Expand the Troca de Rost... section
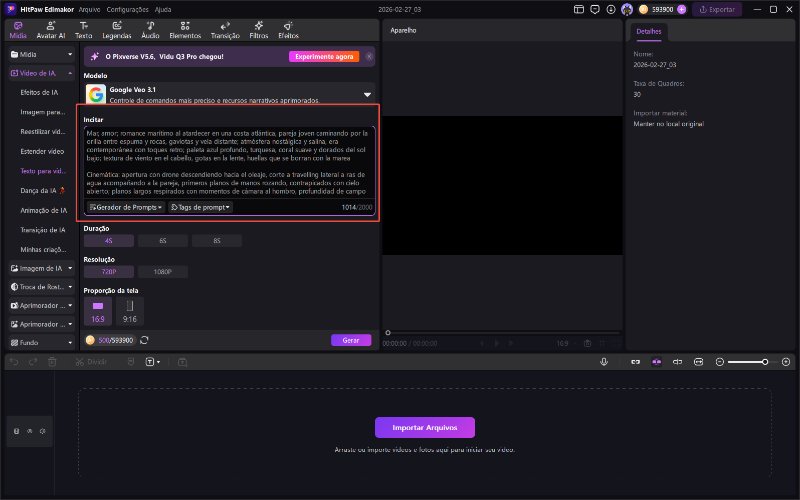The width and height of the screenshot is (800, 500). pyautogui.click(x=41, y=287)
